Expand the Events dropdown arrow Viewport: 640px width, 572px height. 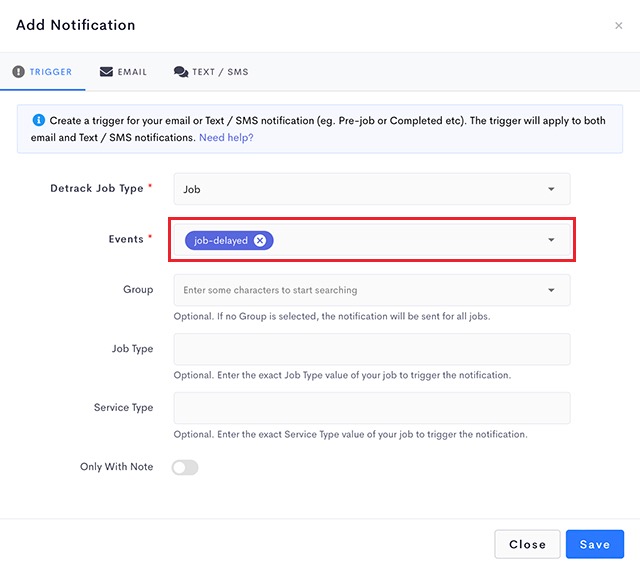(x=551, y=240)
